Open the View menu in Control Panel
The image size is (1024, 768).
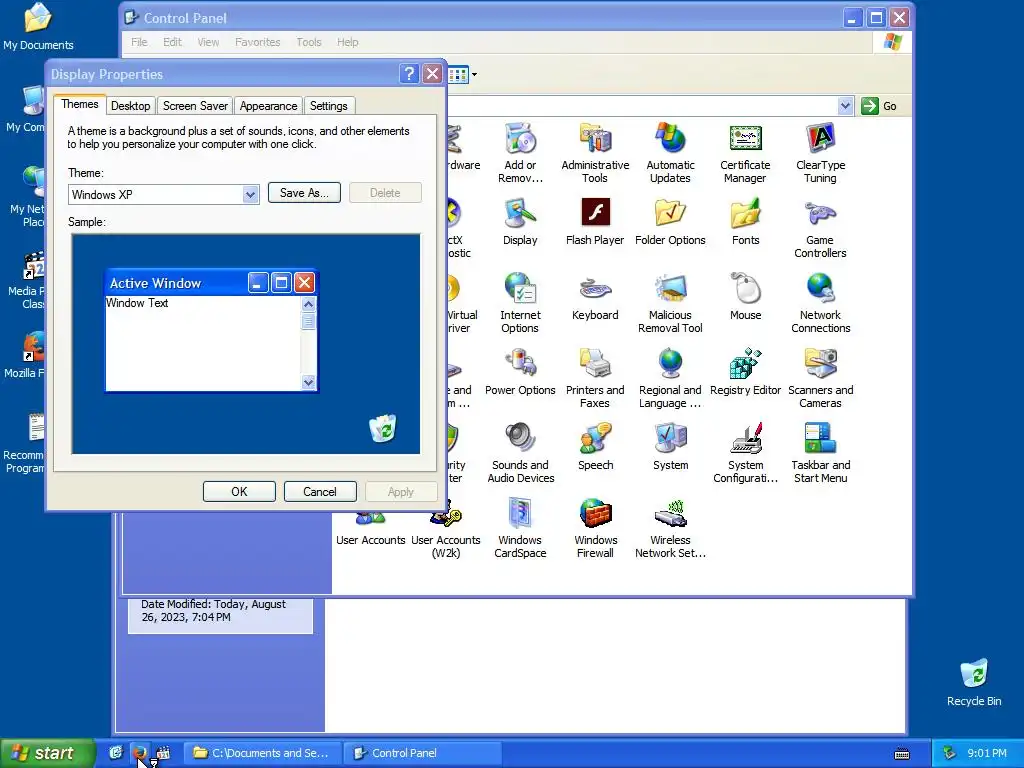pos(208,42)
